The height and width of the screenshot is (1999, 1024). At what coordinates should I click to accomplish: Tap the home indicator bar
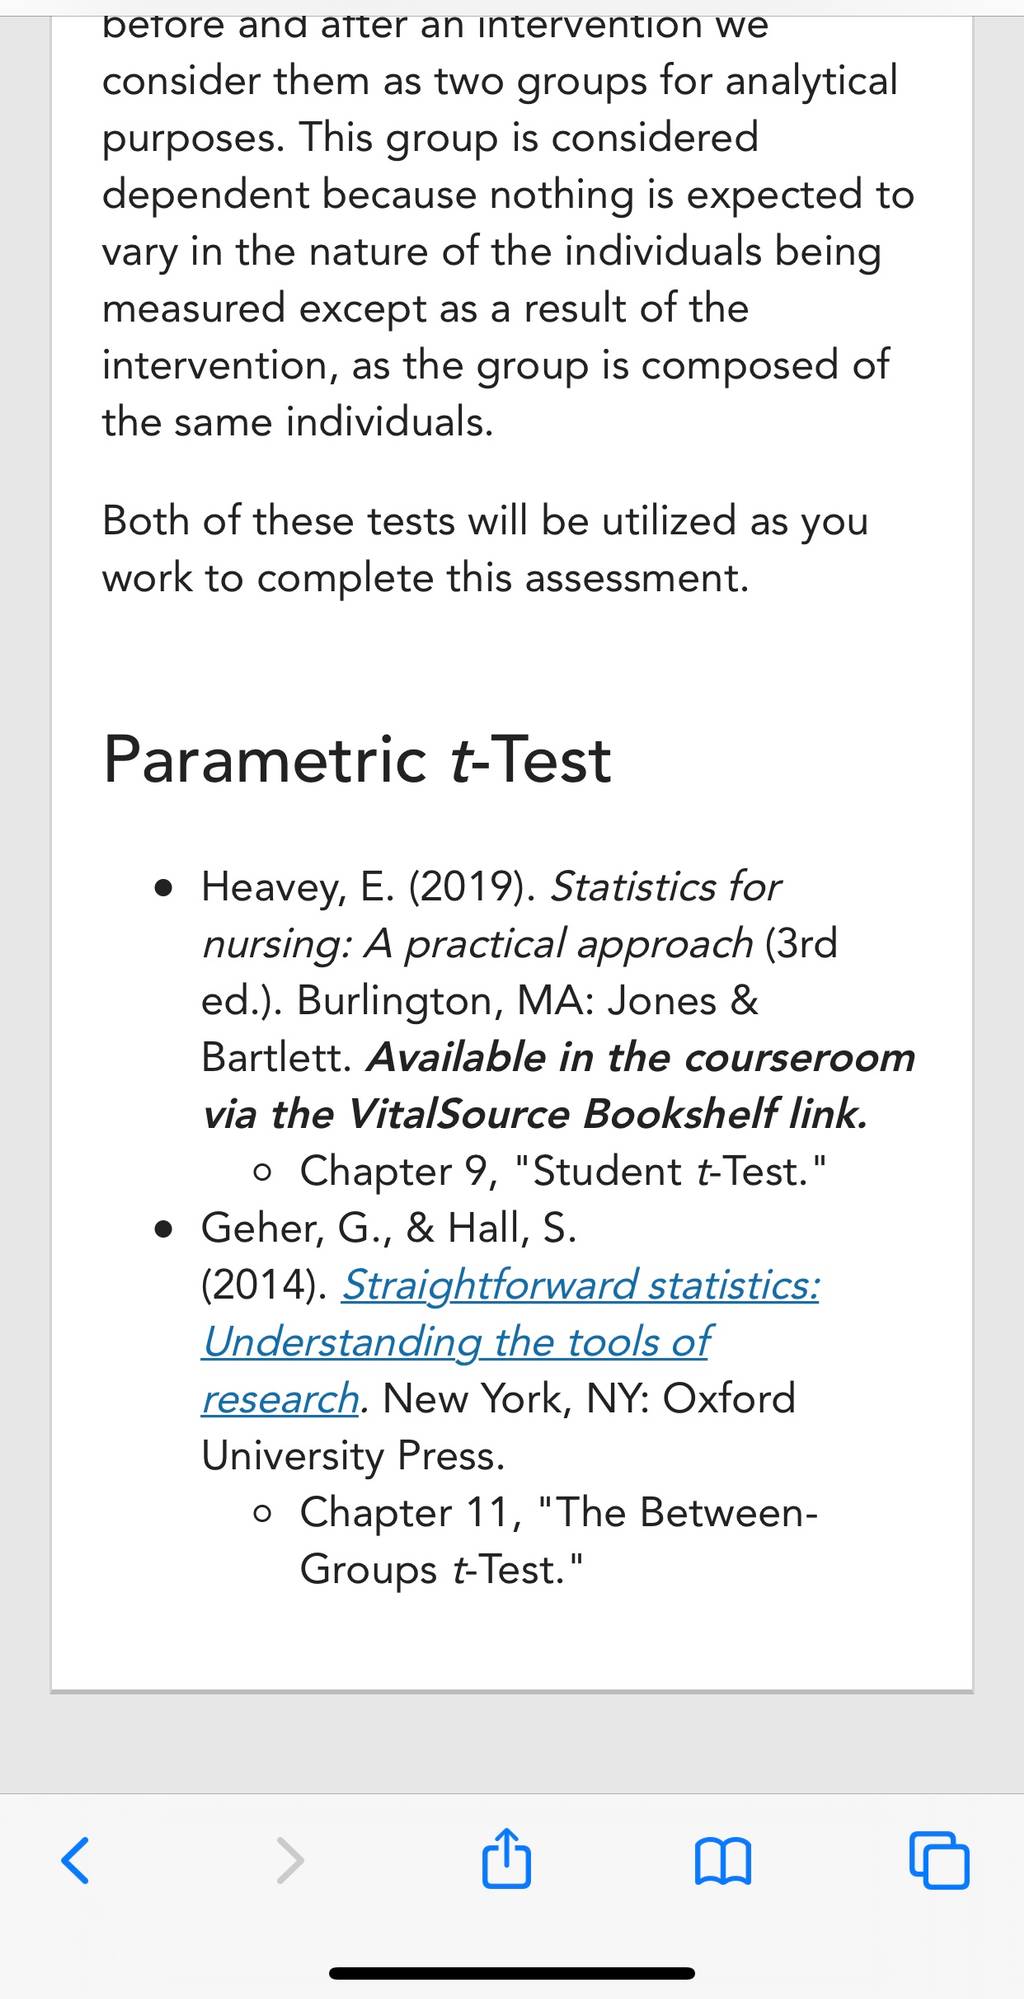click(x=512, y=1973)
